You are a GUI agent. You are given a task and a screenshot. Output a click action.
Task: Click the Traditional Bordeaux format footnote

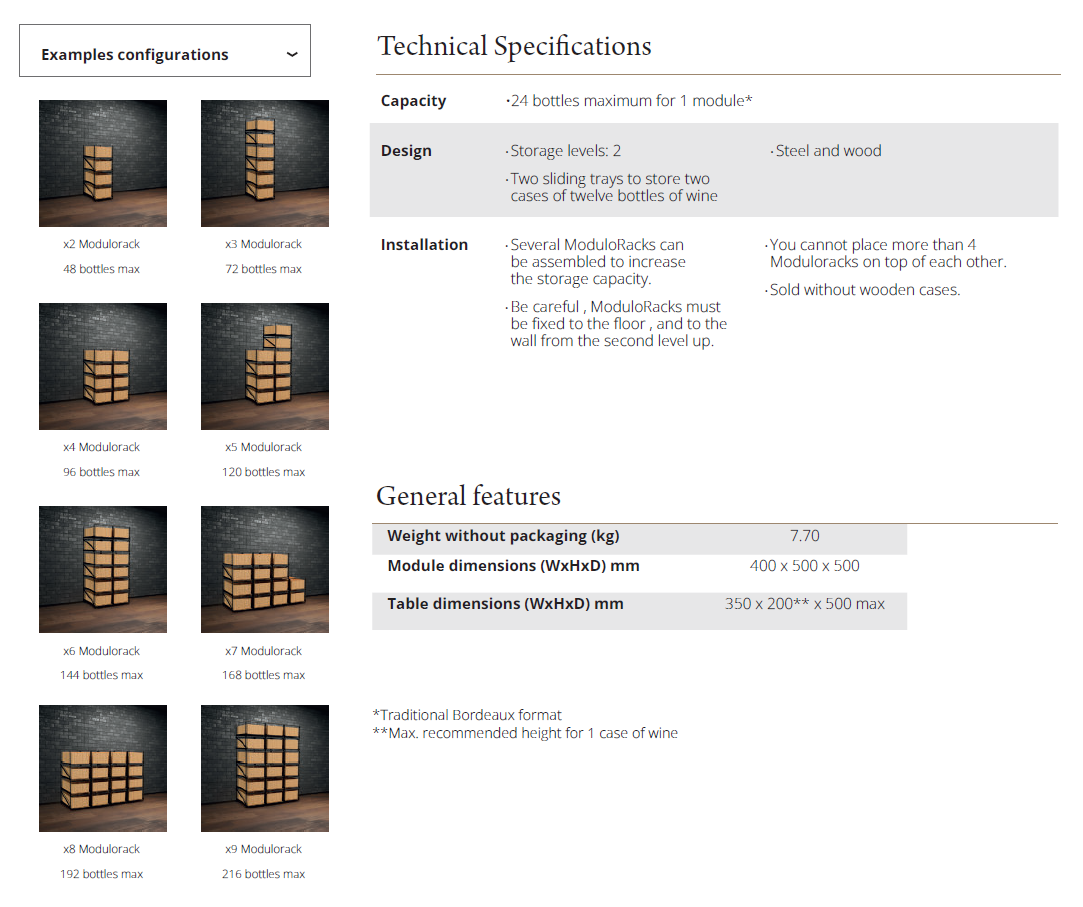click(467, 715)
